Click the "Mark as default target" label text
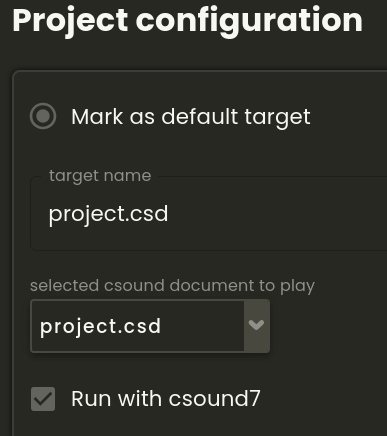Viewport: 387px width, 436px height. 191,117
